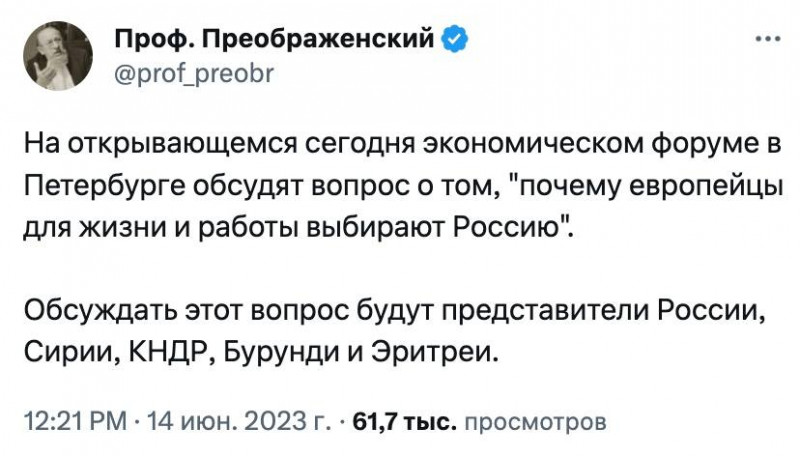
Task: Click the quoted phrase почему европейцы
Action: [647, 187]
